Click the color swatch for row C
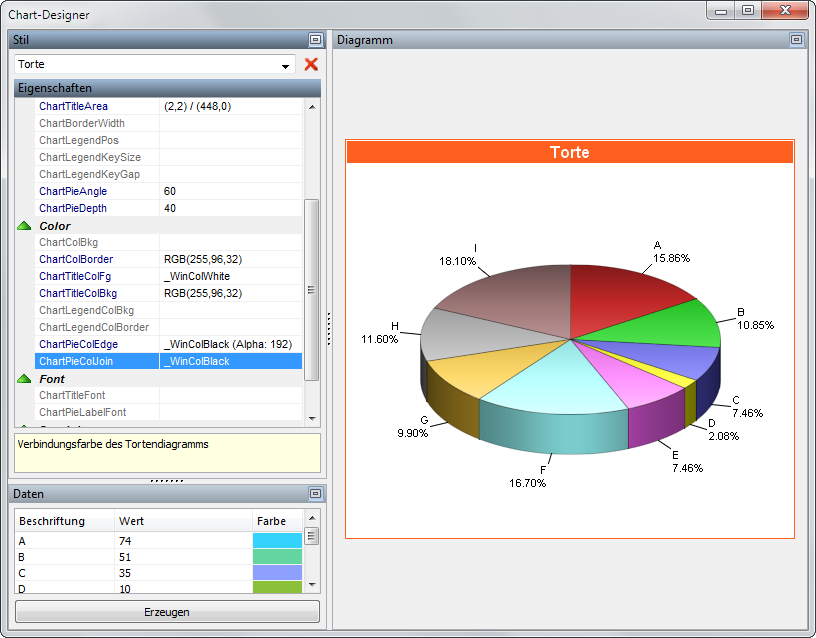This screenshot has width=816, height=638. point(277,573)
